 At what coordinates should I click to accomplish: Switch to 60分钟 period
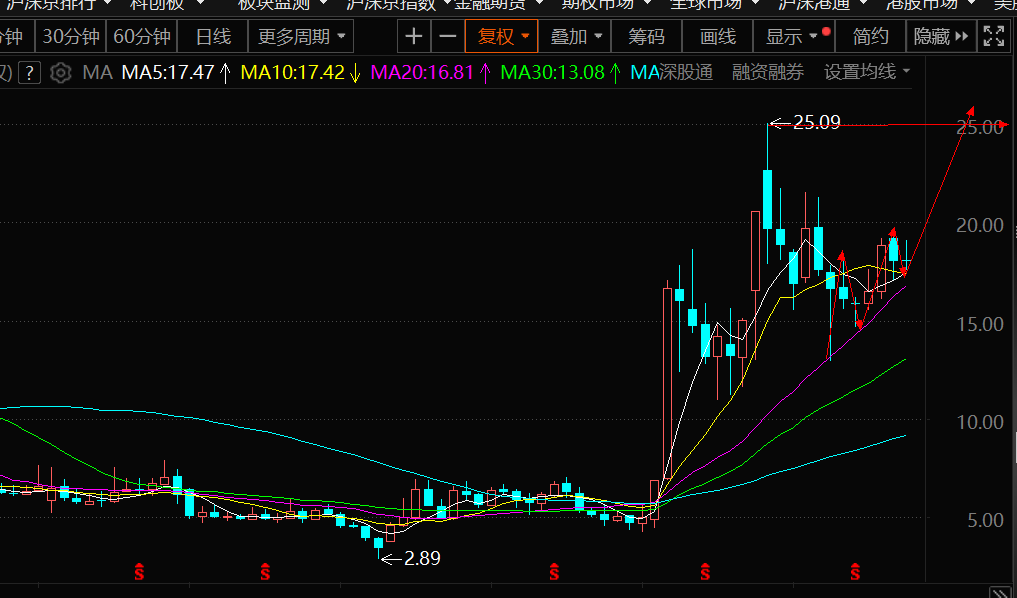[142, 36]
